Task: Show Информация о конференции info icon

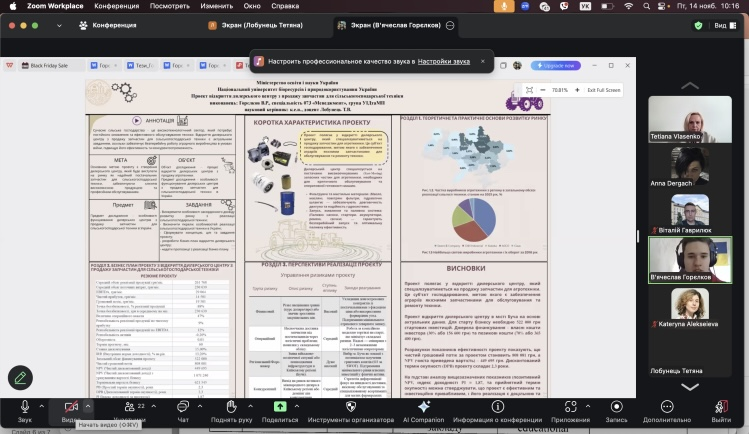Action: point(498,407)
